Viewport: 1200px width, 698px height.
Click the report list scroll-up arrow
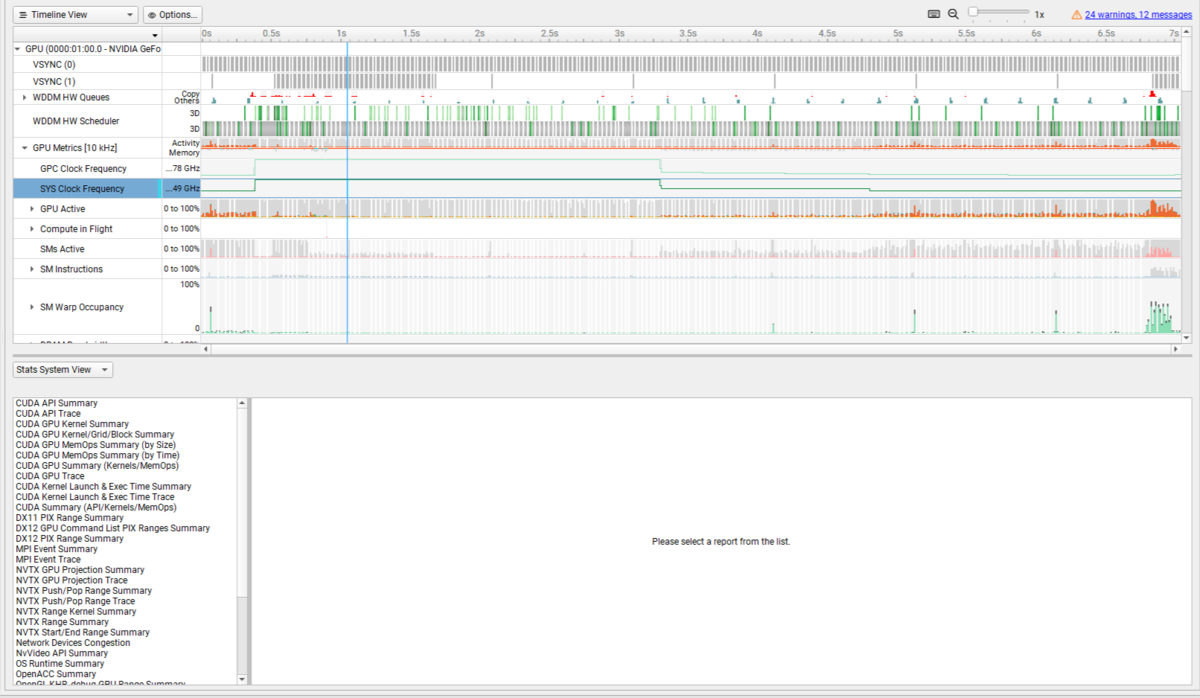point(241,403)
